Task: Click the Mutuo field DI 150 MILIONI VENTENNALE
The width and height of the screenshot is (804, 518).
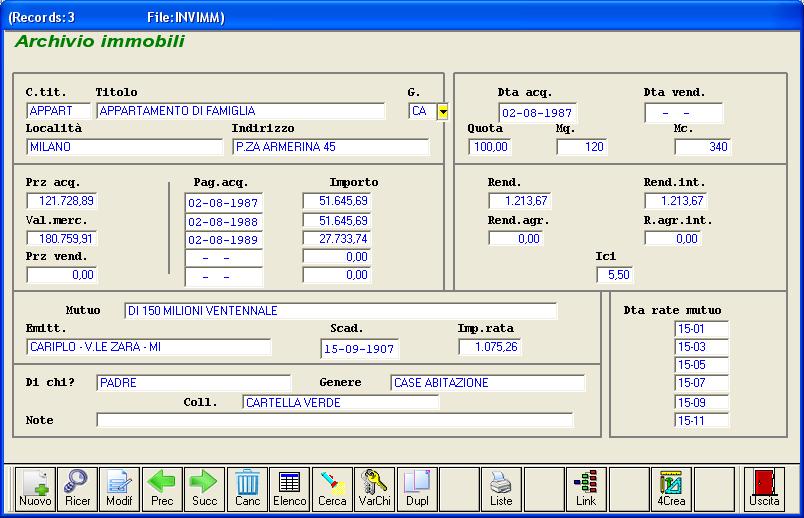Action: [x=340, y=311]
